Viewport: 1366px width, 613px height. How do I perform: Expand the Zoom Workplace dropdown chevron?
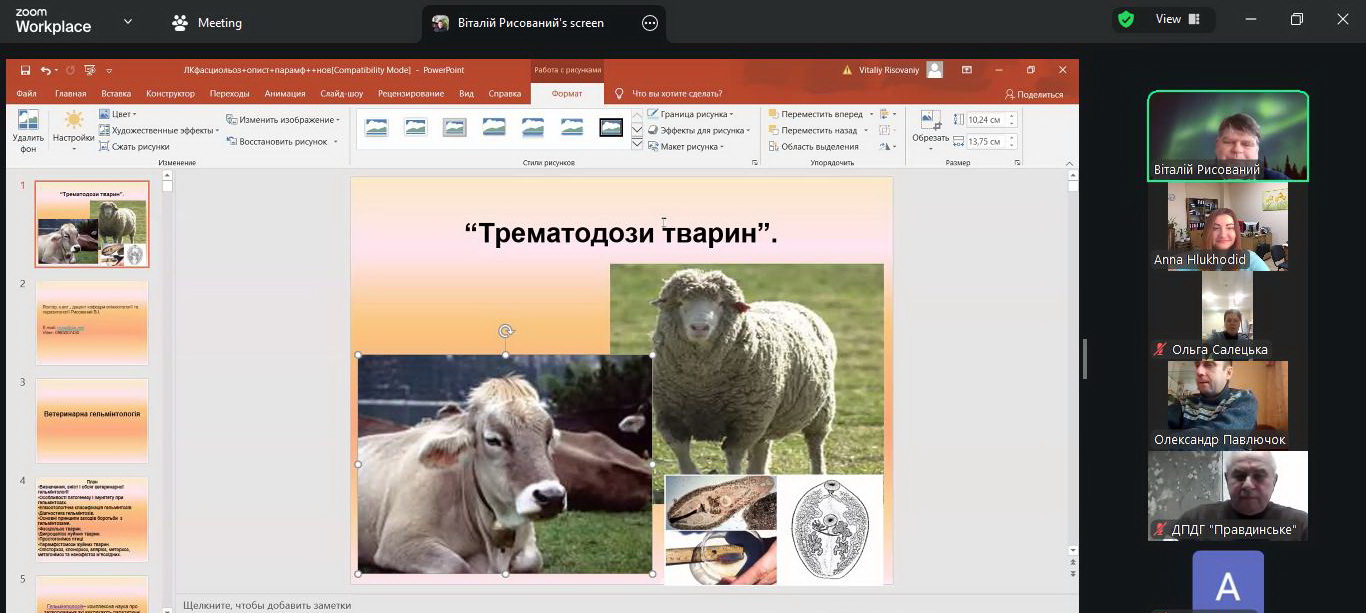[128, 21]
